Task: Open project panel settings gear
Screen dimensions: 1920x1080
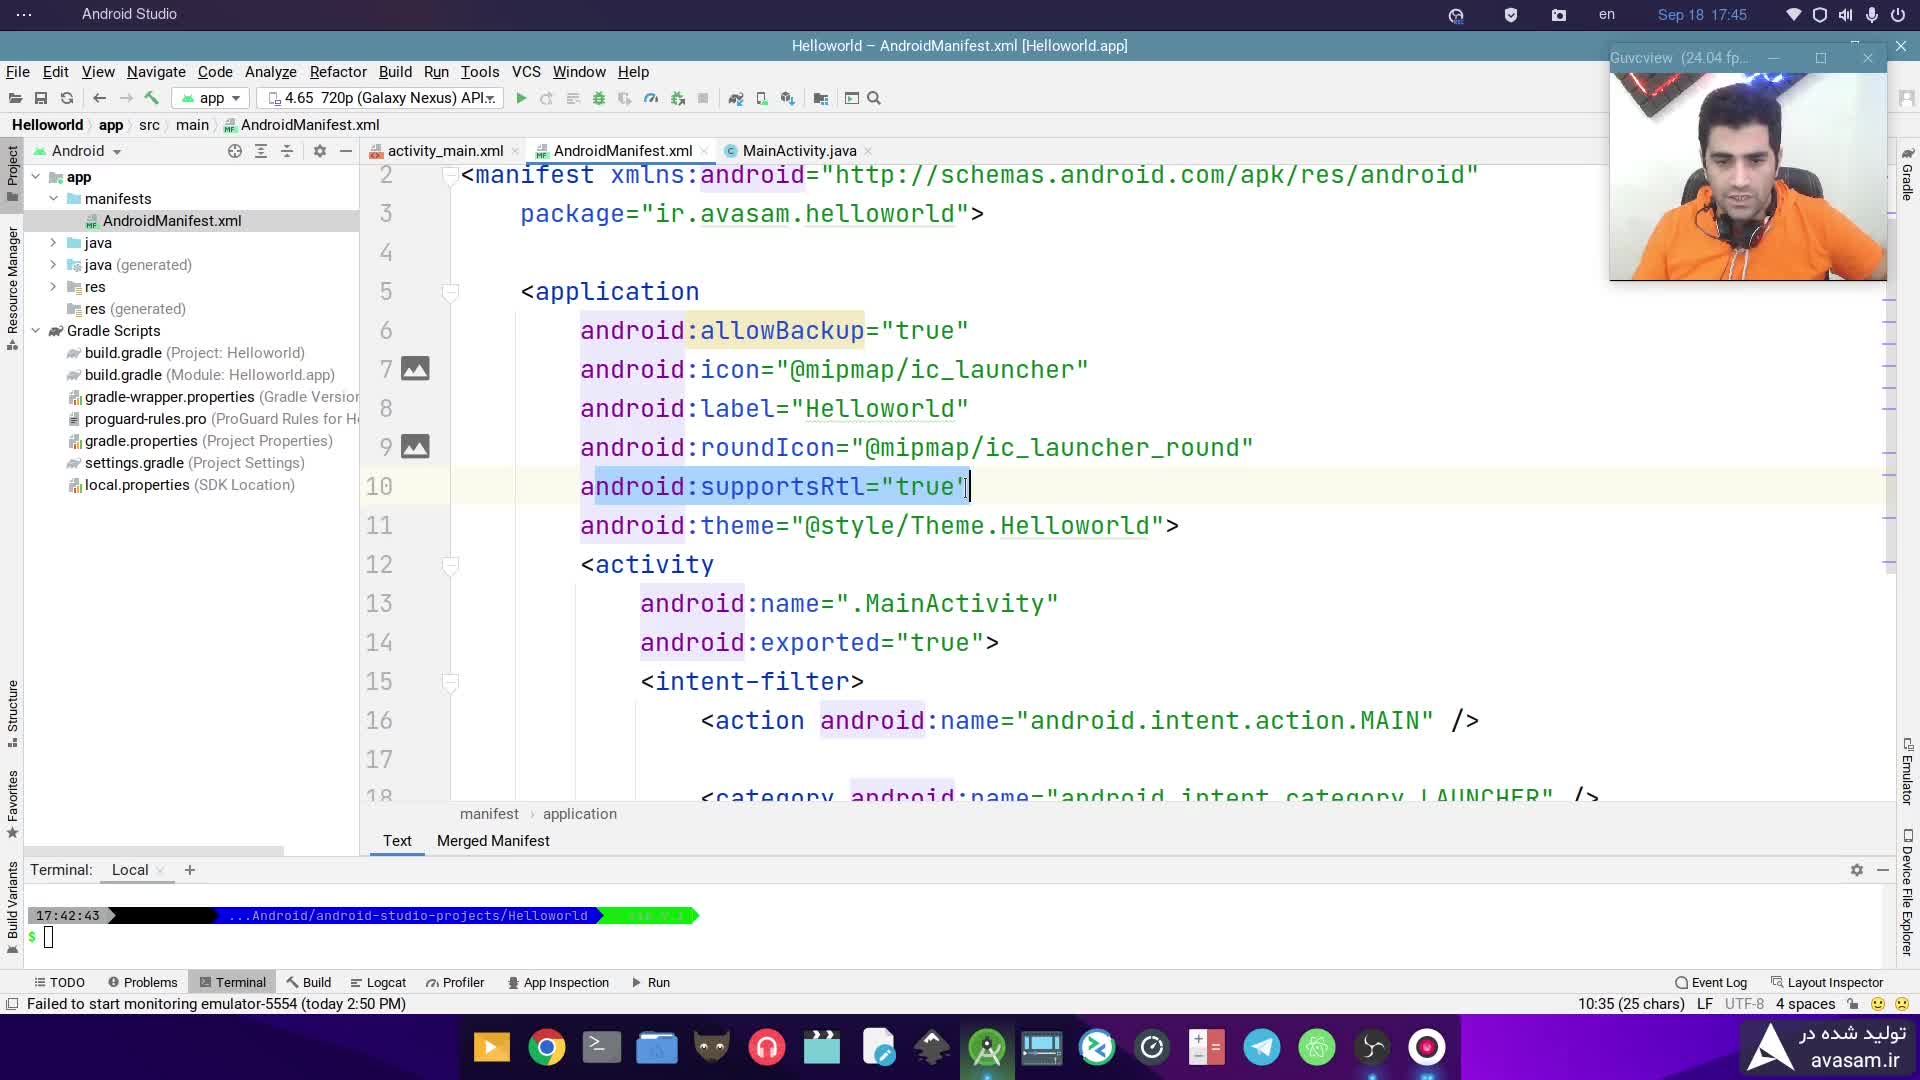Action: click(x=320, y=151)
